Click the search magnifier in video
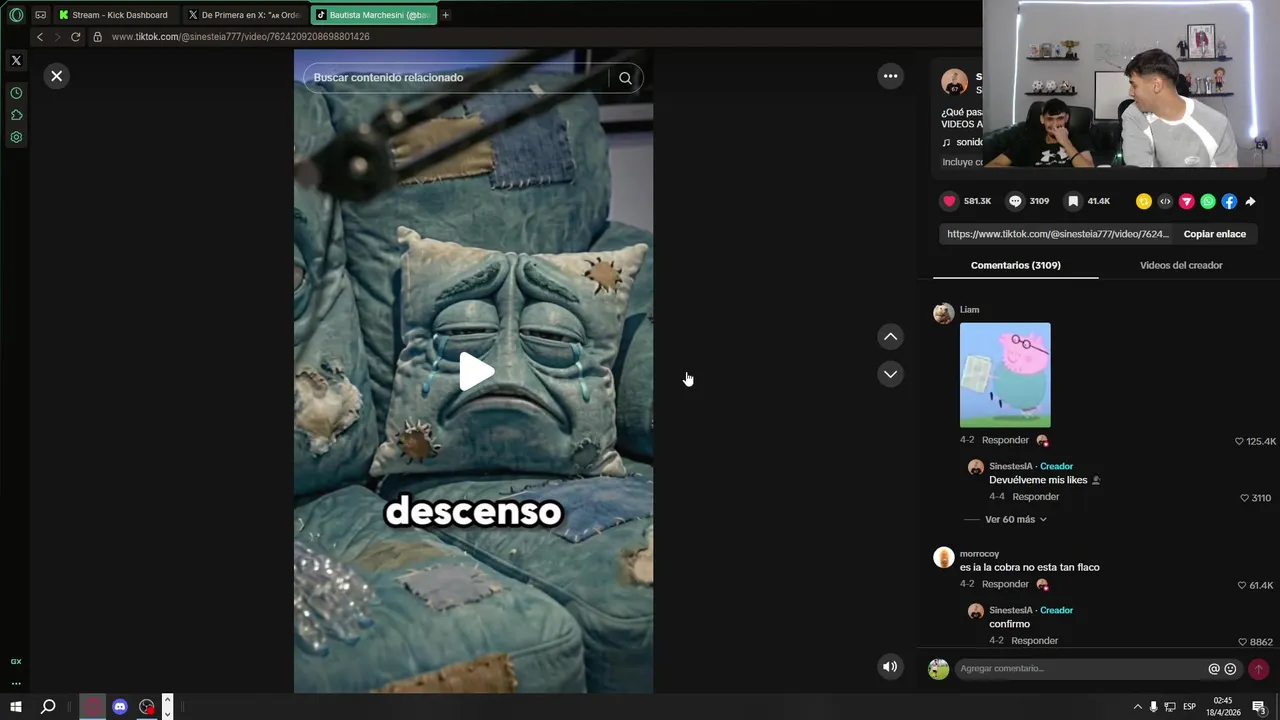 tap(625, 78)
